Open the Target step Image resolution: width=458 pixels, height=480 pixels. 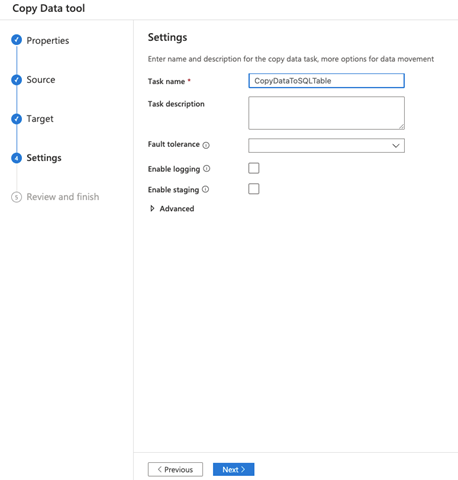(x=40, y=119)
